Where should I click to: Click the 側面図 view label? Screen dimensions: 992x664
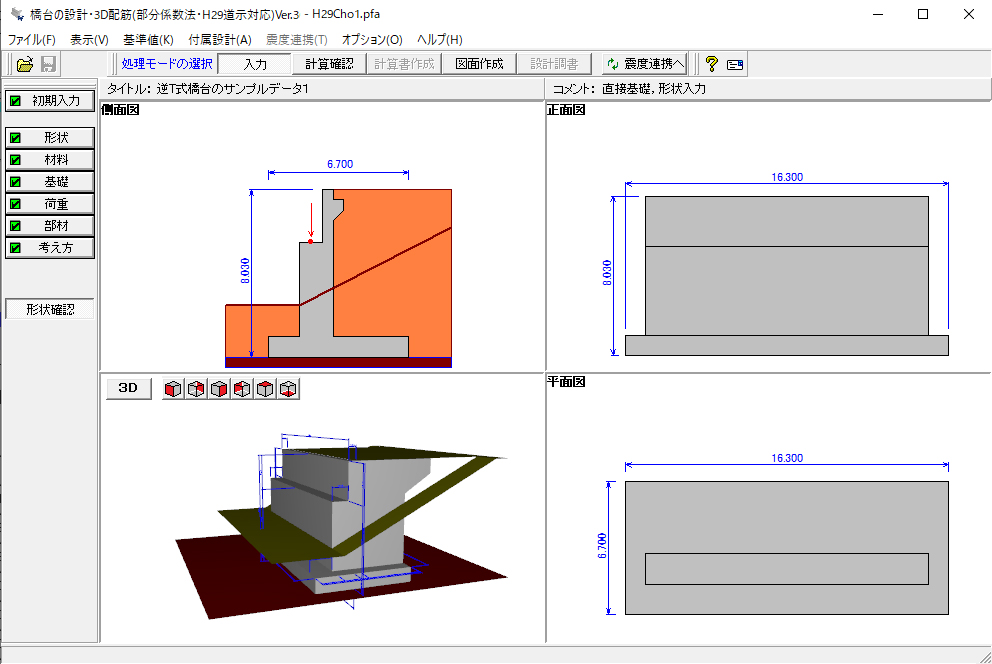(x=120, y=109)
